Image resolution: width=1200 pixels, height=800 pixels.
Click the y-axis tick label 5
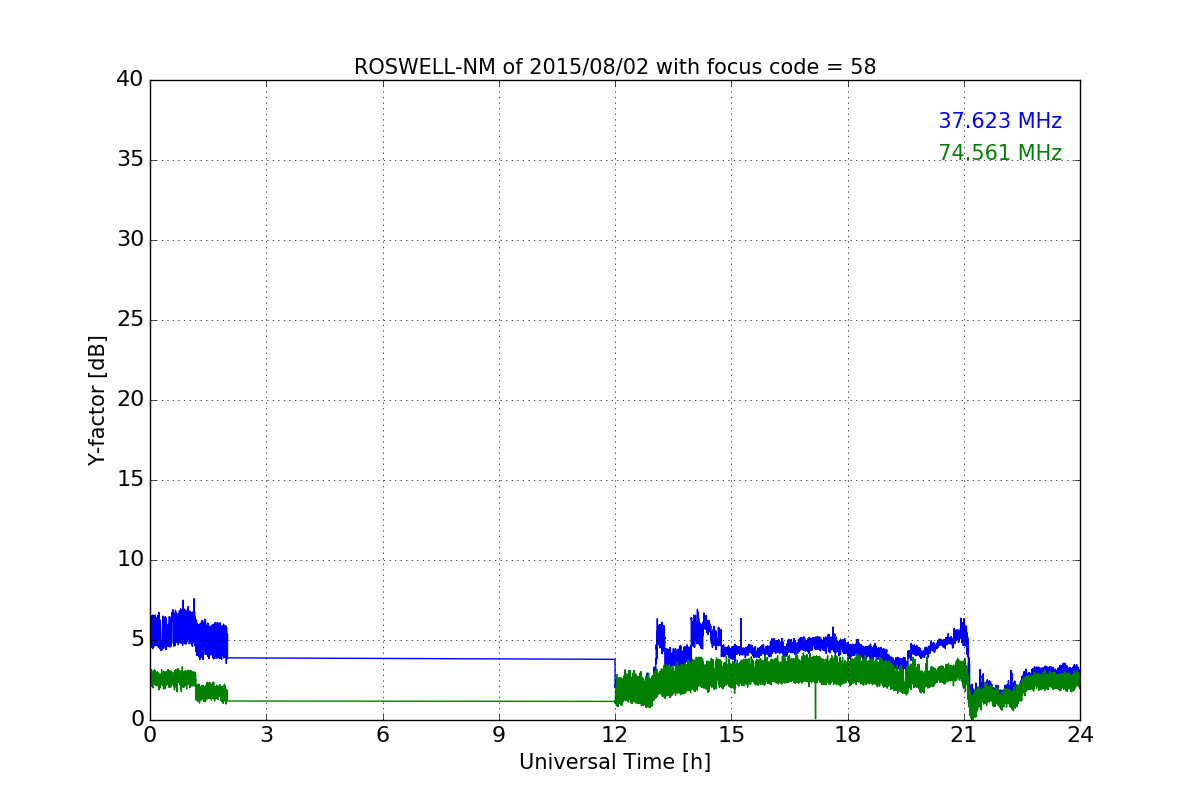coord(137,640)
